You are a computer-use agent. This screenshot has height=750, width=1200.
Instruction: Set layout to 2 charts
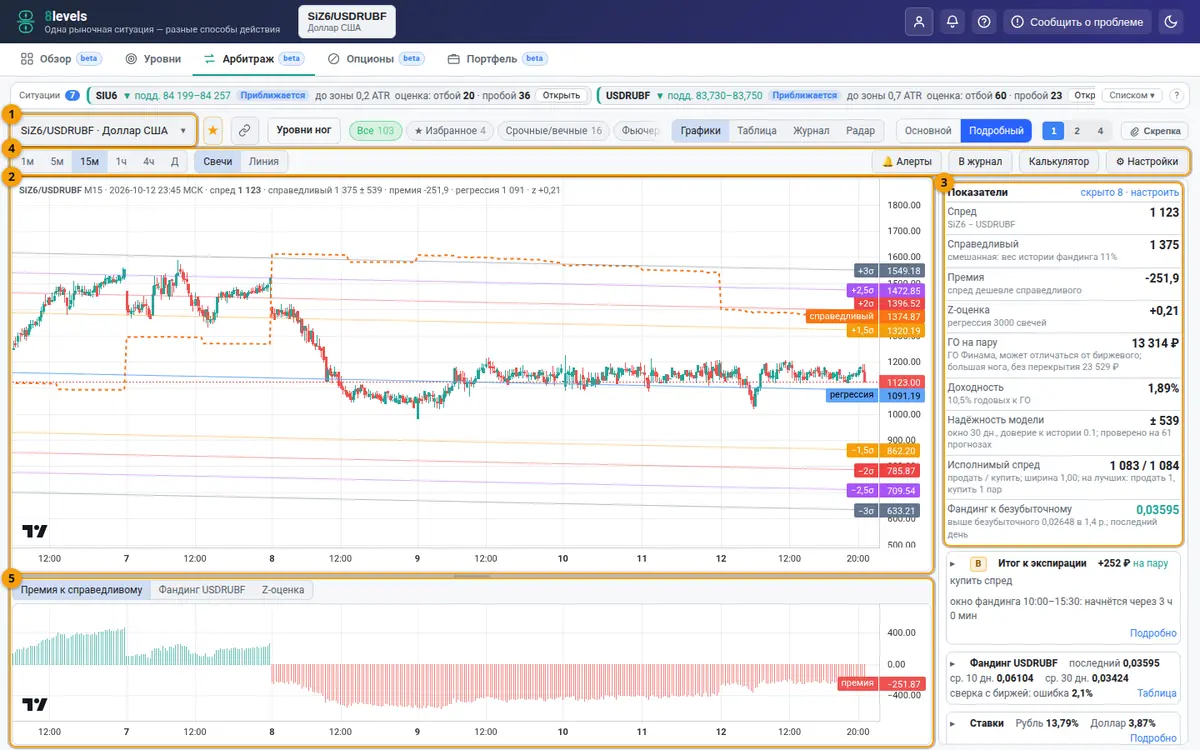pos(1076,130)
